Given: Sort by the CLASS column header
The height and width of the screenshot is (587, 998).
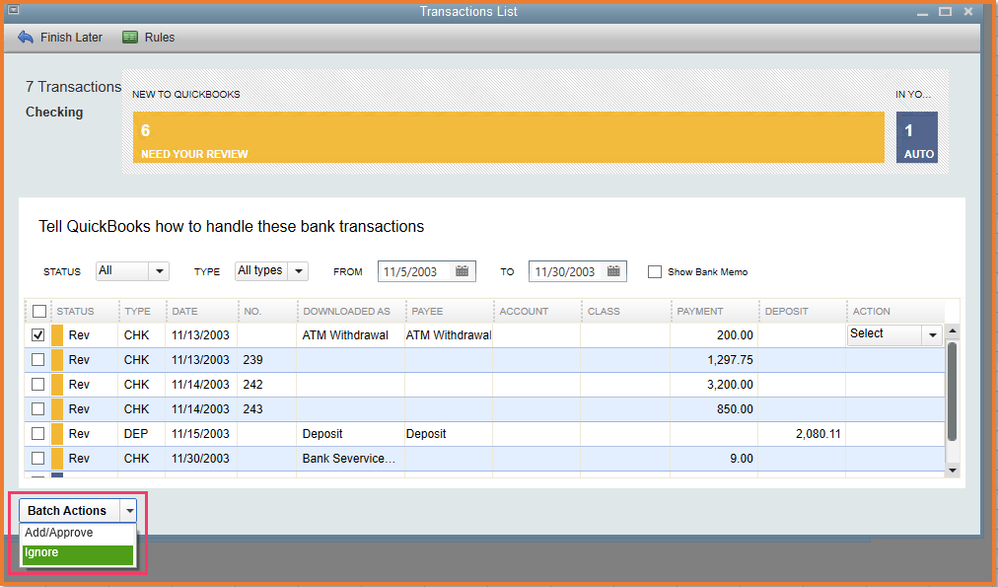Looking at the screenshot, I should [x=603, y=311].
